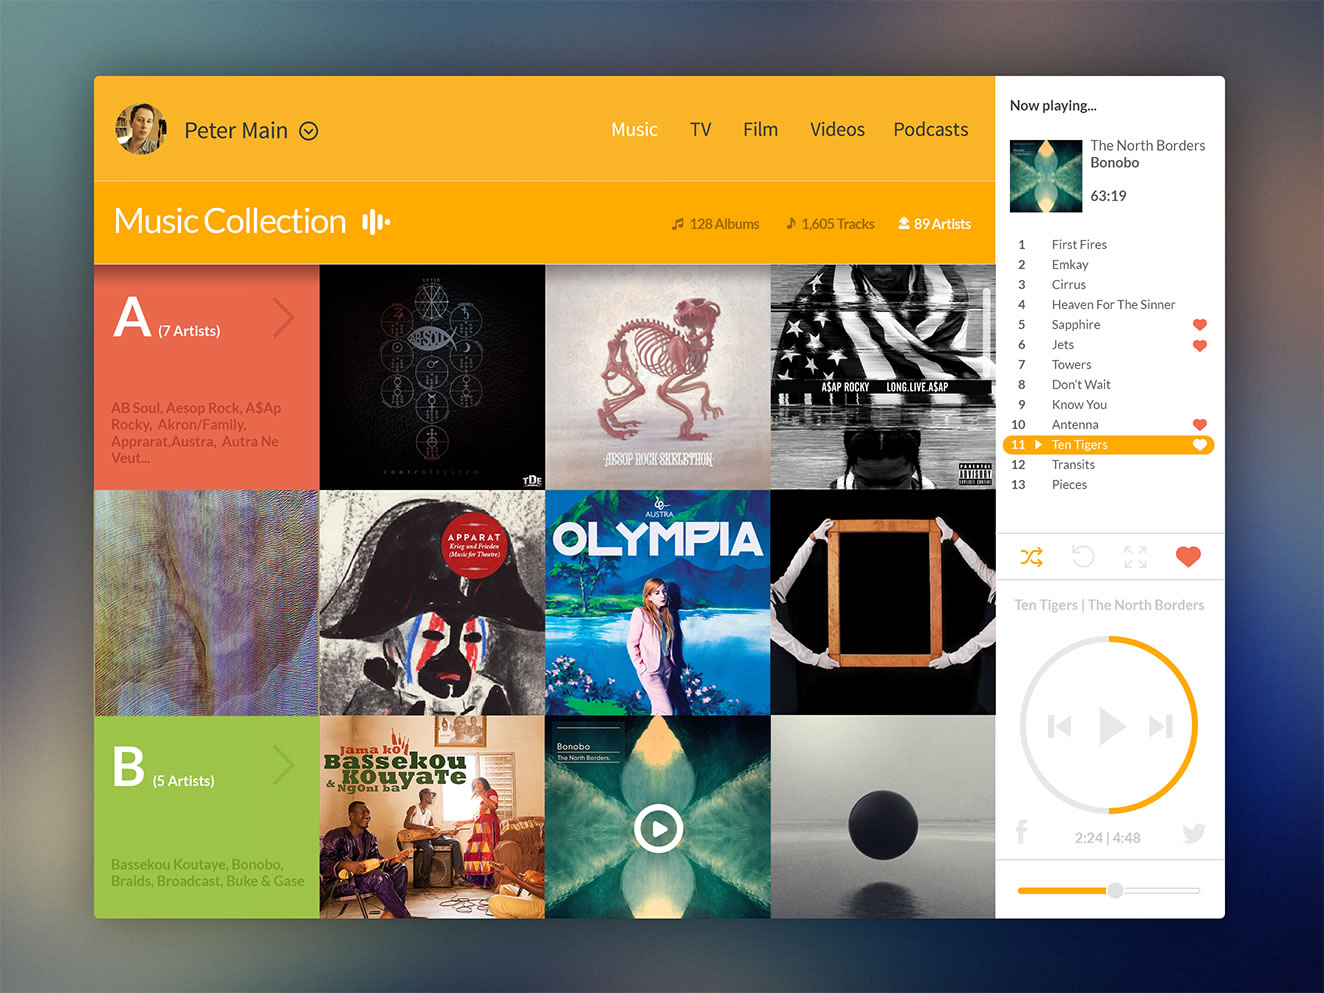The image size is (1324, 993).
Task: Select track 2 Emkay
Action: pos(1108,264)
